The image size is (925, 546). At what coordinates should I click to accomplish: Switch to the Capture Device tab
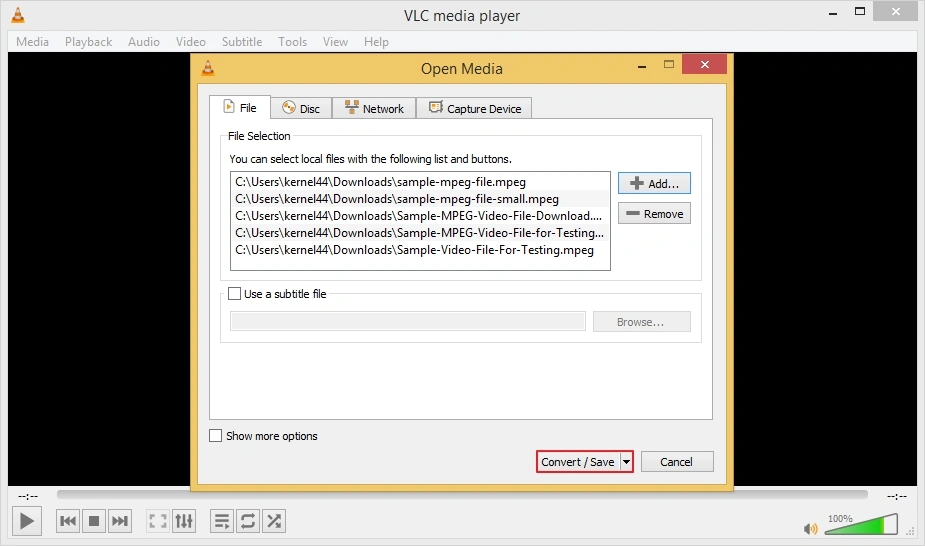point(474,108)
